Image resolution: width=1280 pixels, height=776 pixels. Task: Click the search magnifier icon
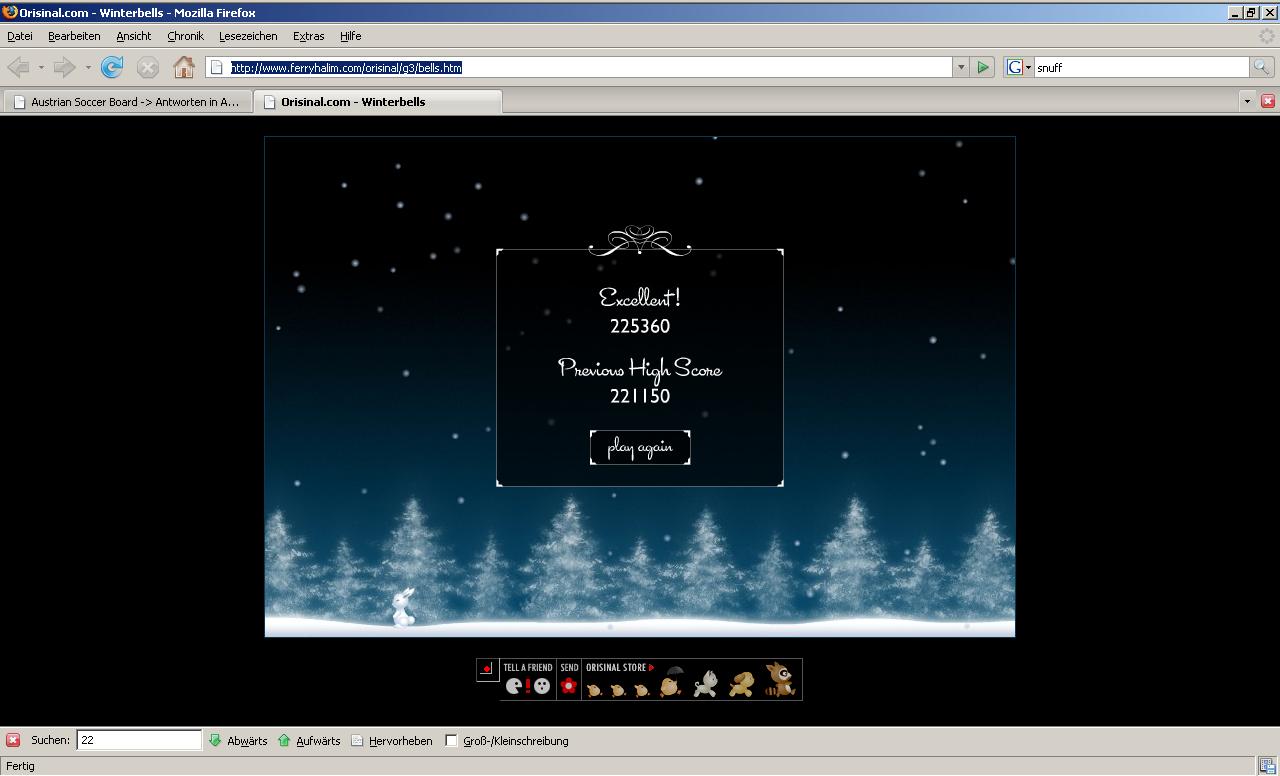[1262, 67]
